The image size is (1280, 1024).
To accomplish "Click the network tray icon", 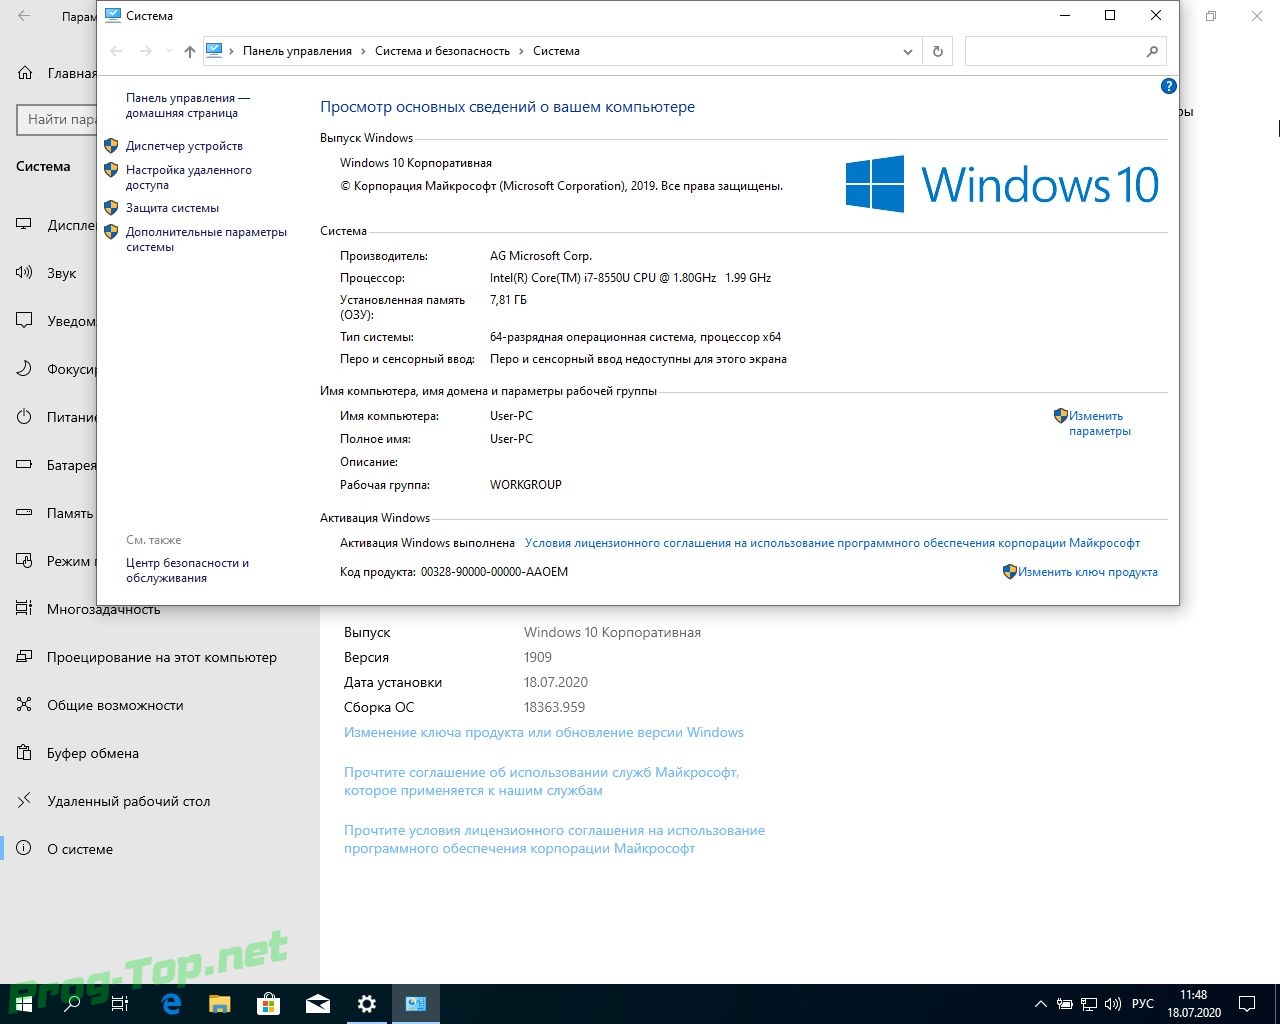I will tap(1089, 1004).
